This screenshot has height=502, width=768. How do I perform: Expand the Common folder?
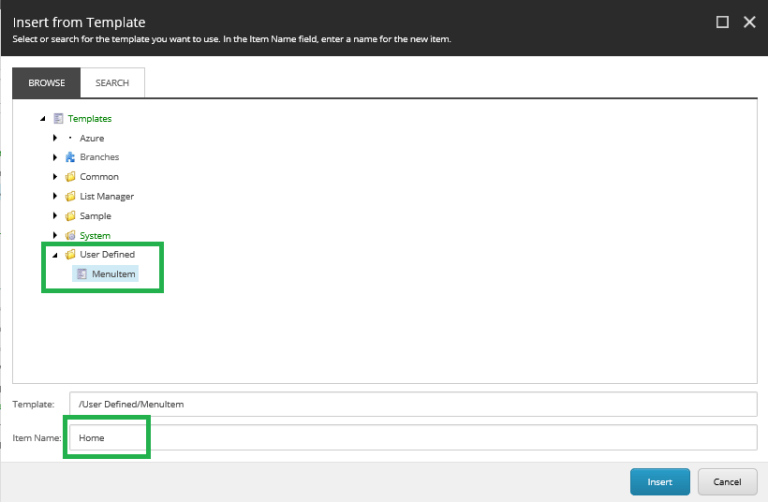point(55,177)
